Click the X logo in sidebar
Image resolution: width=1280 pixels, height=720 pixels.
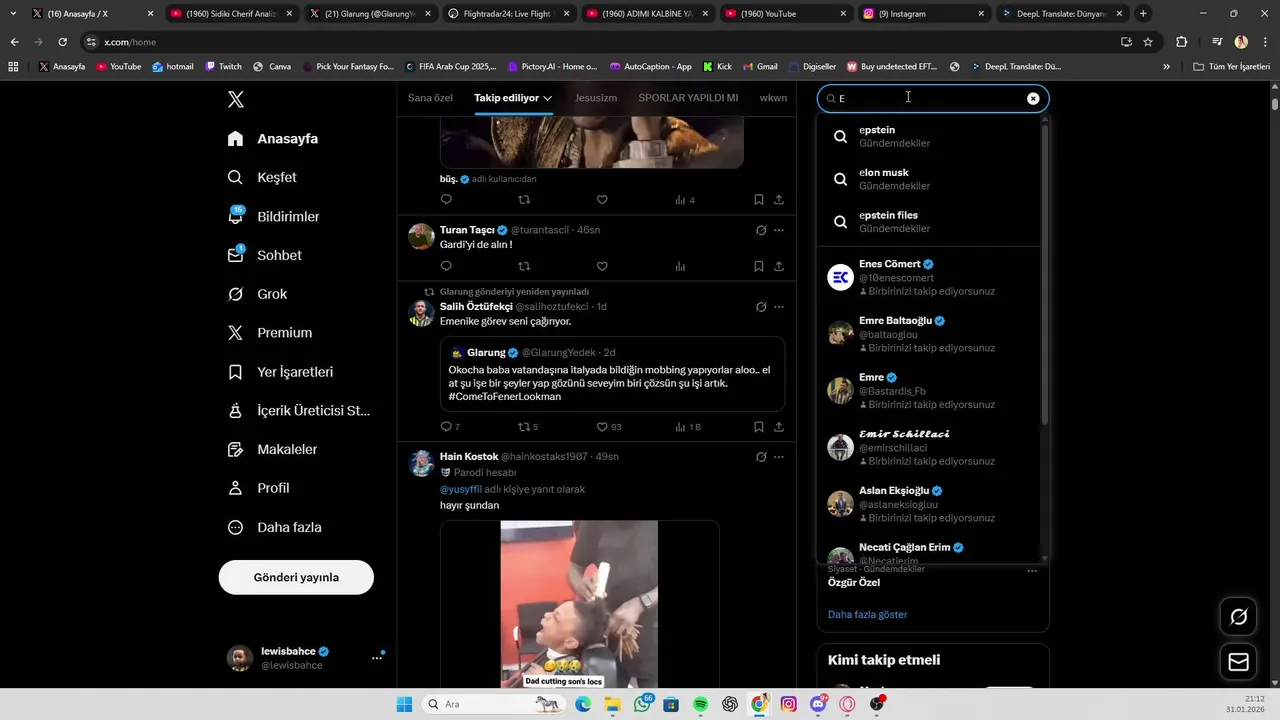235,99
